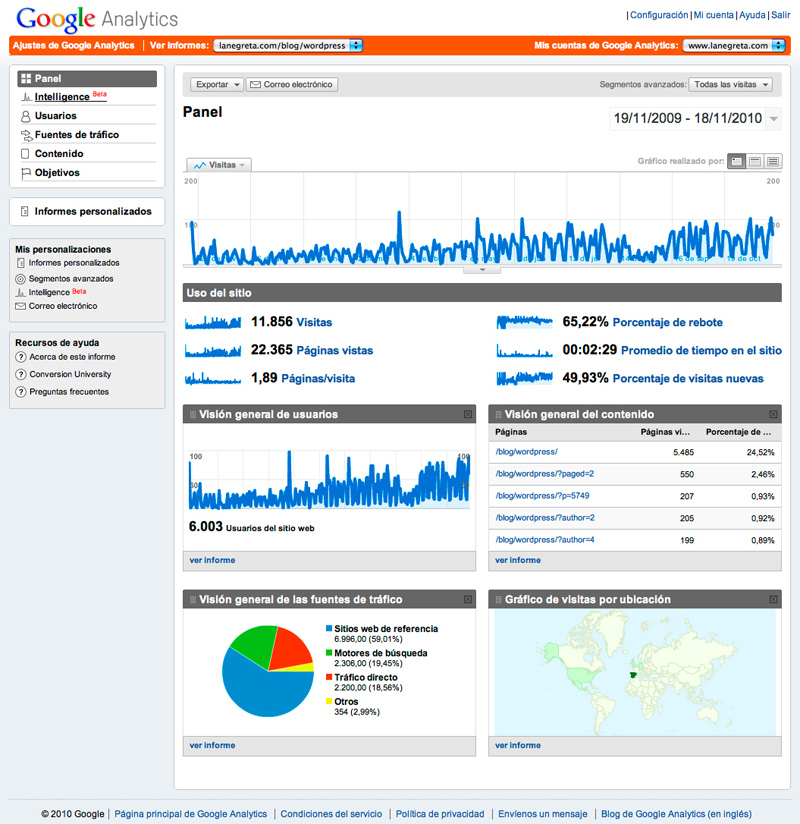Click the blue Sitios web de referencia swatch
Image resolution: width=800 pixels, height=824 pixels.
click(x=329, y=629)
